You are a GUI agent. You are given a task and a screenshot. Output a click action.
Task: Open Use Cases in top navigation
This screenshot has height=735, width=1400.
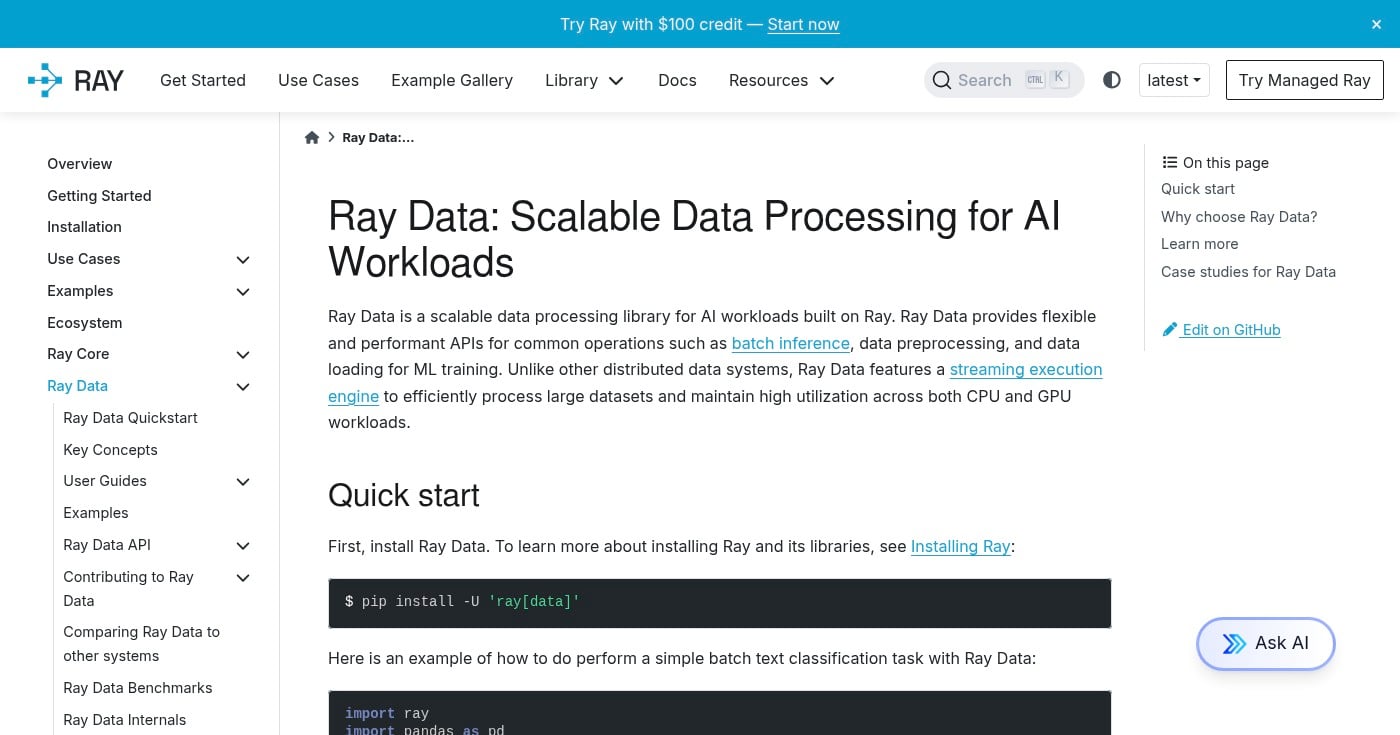318,80
